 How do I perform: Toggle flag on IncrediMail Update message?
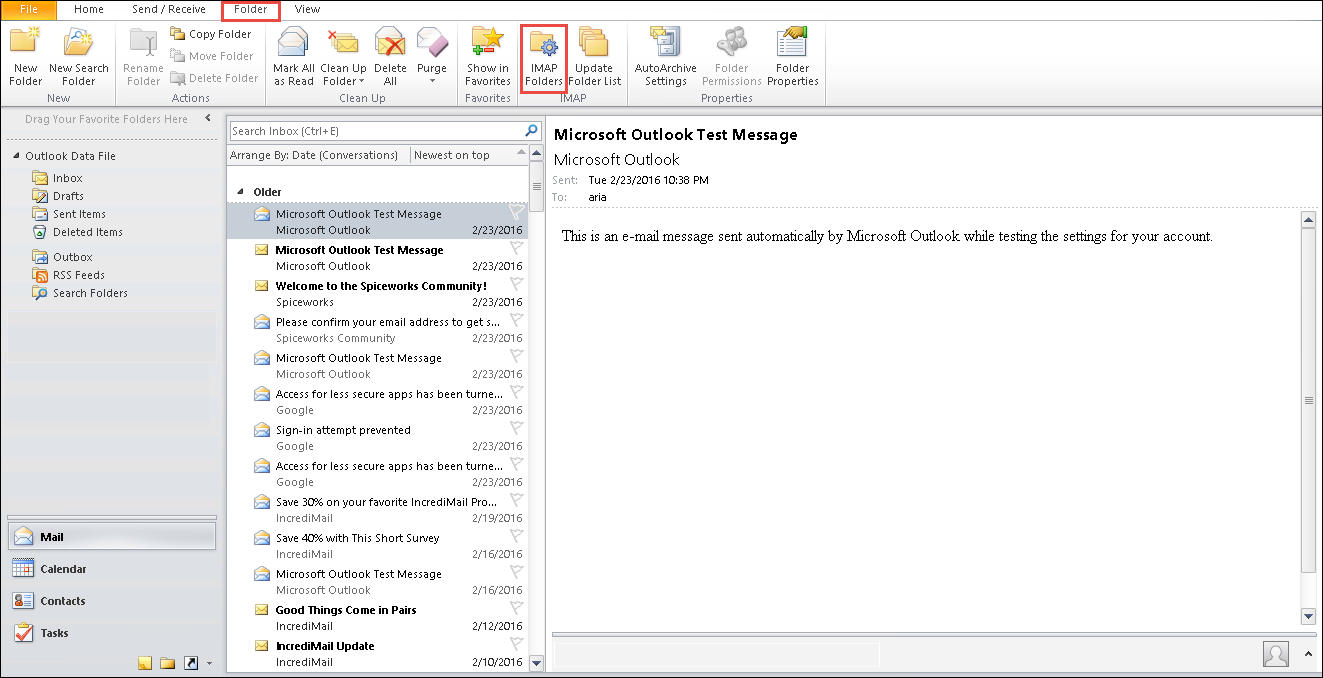(516, 644)
